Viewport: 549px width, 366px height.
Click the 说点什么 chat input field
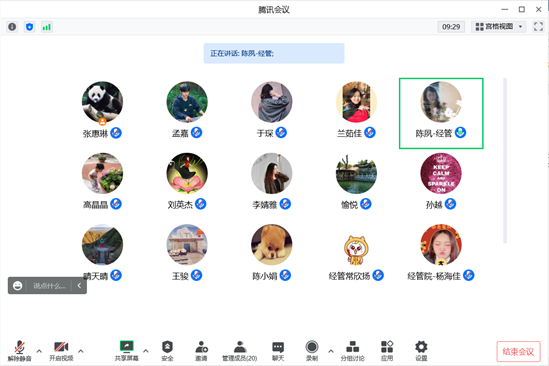pyautogui.click(x=49, y=286)
